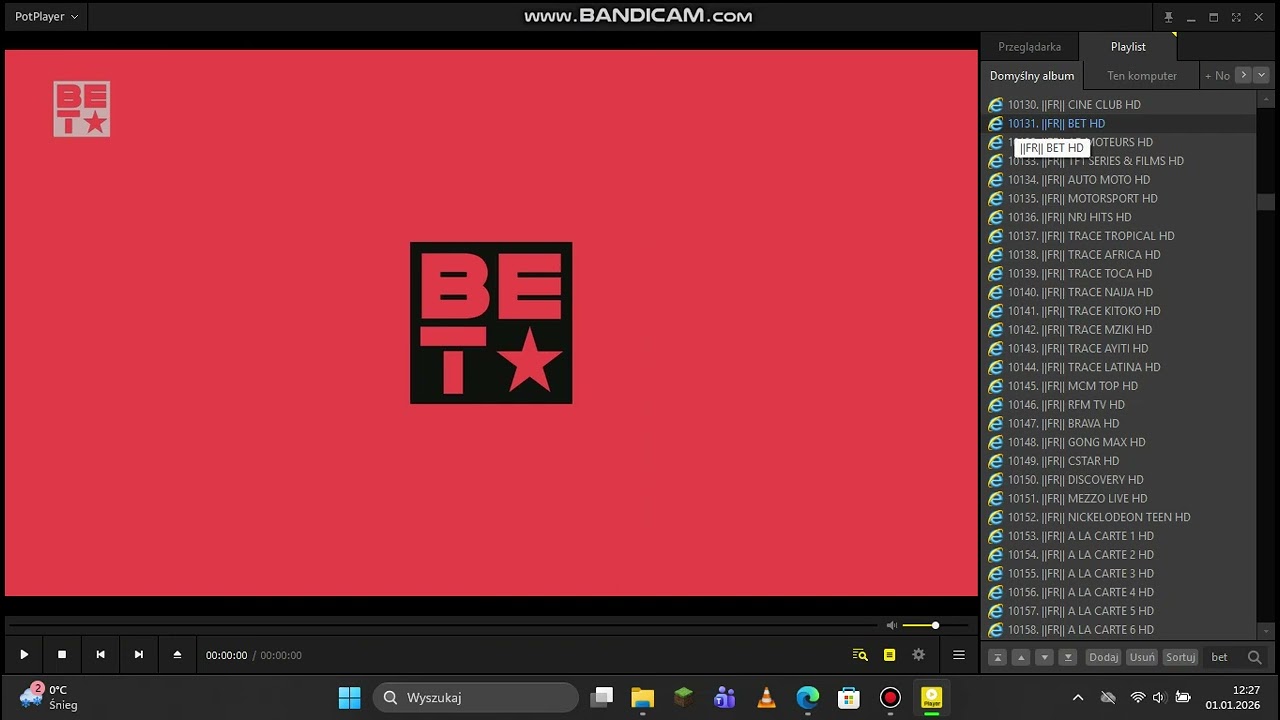The width and height of the screenshot is (1280, 720).
Task: Go to the previous playlist item
Action: 100,655
